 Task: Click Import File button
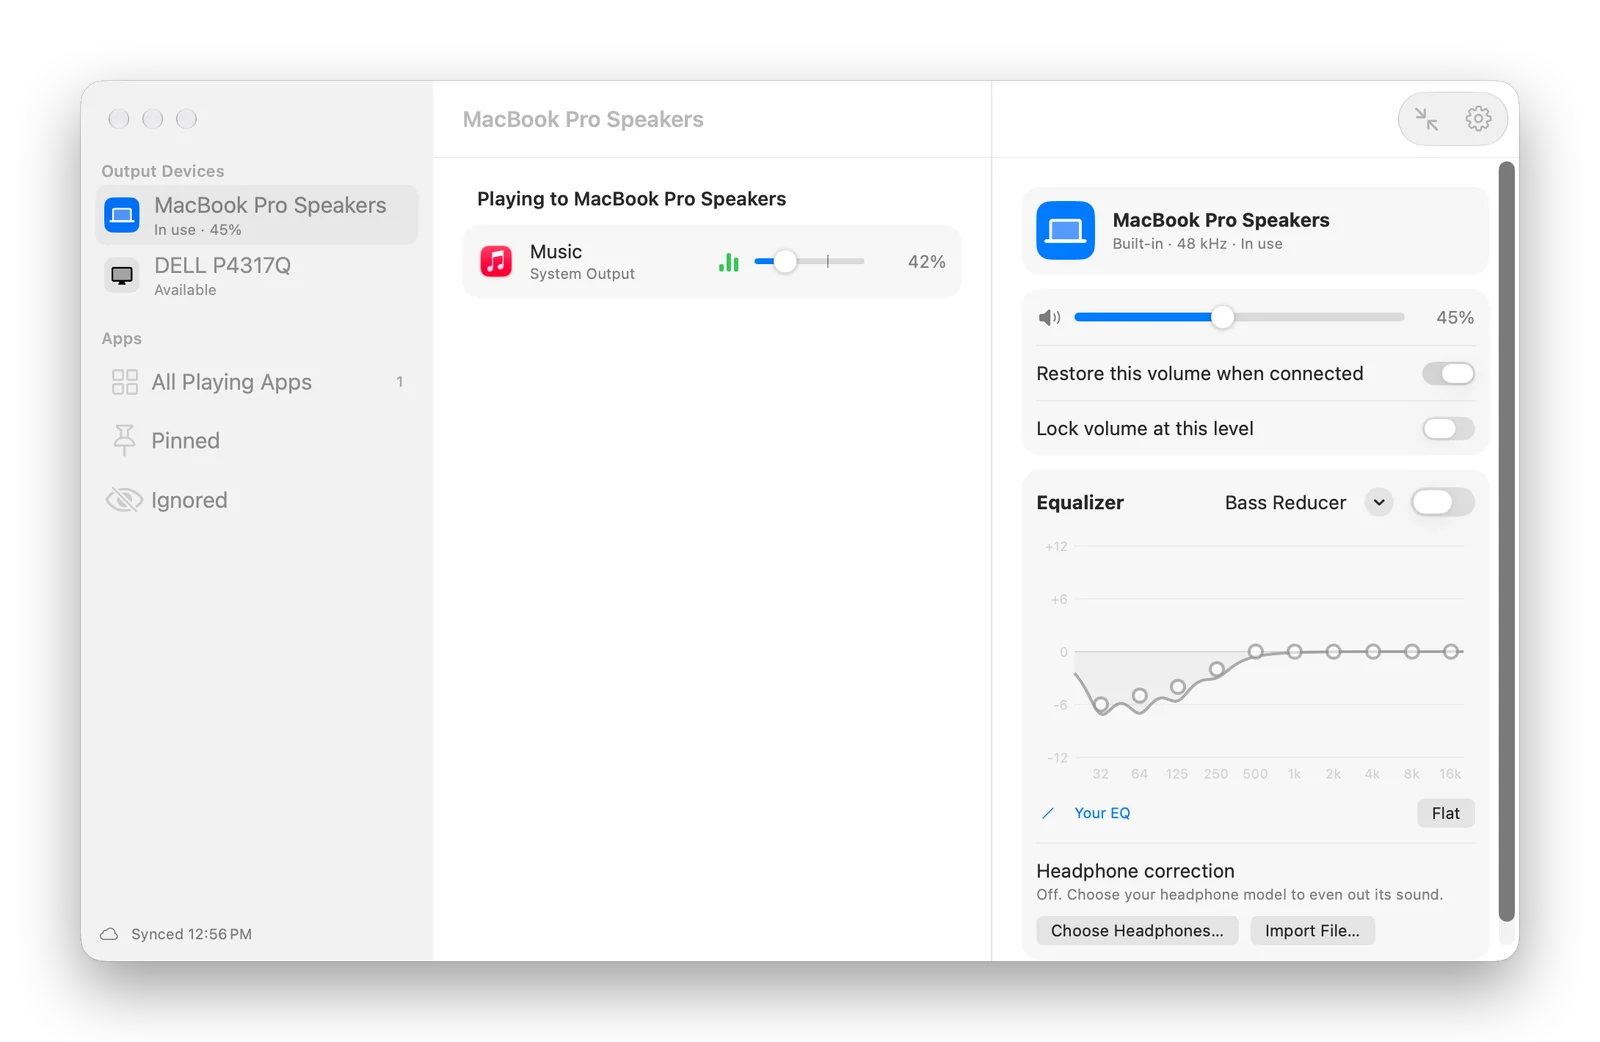tap(1312, 930)
